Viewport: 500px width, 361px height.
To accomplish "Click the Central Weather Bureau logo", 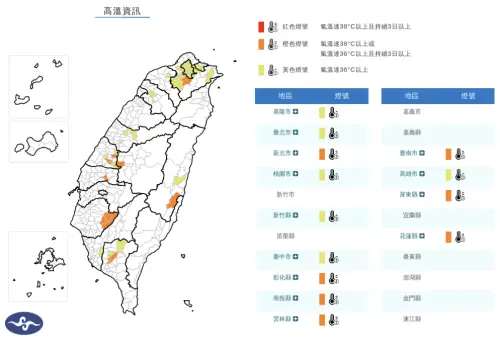I will (24, 323).
